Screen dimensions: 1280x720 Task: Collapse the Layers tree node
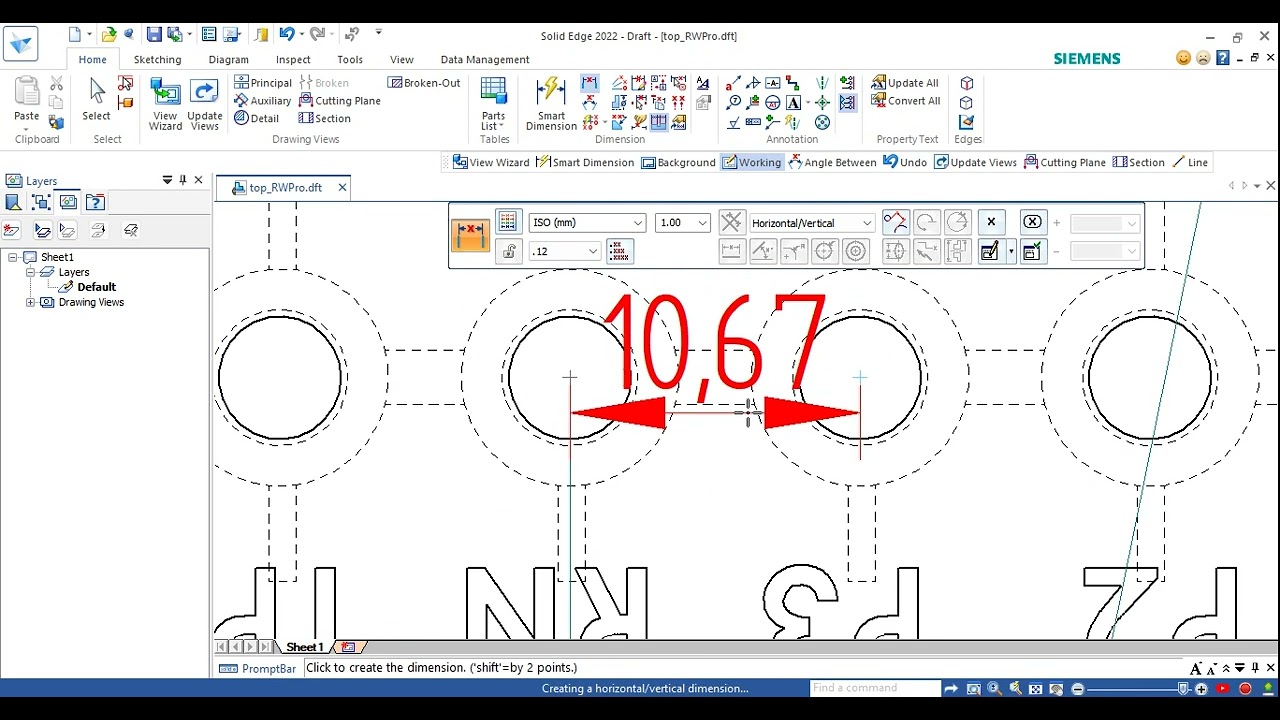click(x=30, y=272)
